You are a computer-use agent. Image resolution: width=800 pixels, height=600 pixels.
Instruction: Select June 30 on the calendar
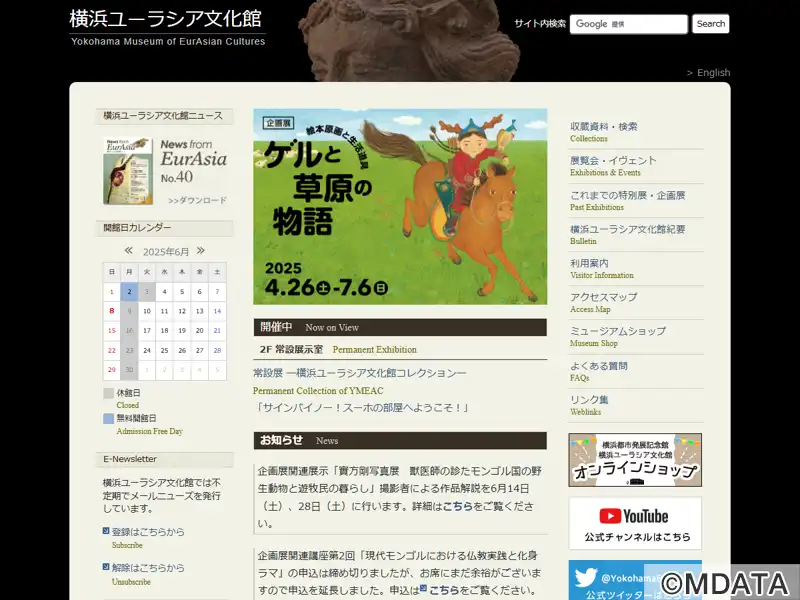pos(129,370)
